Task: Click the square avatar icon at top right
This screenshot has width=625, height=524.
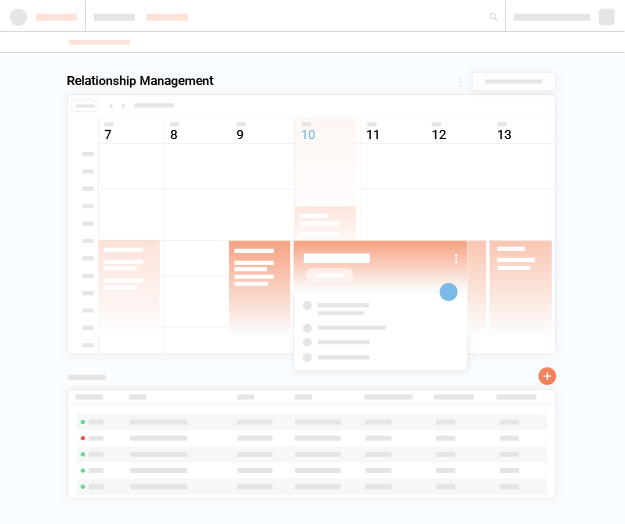Action: [606, 17]
